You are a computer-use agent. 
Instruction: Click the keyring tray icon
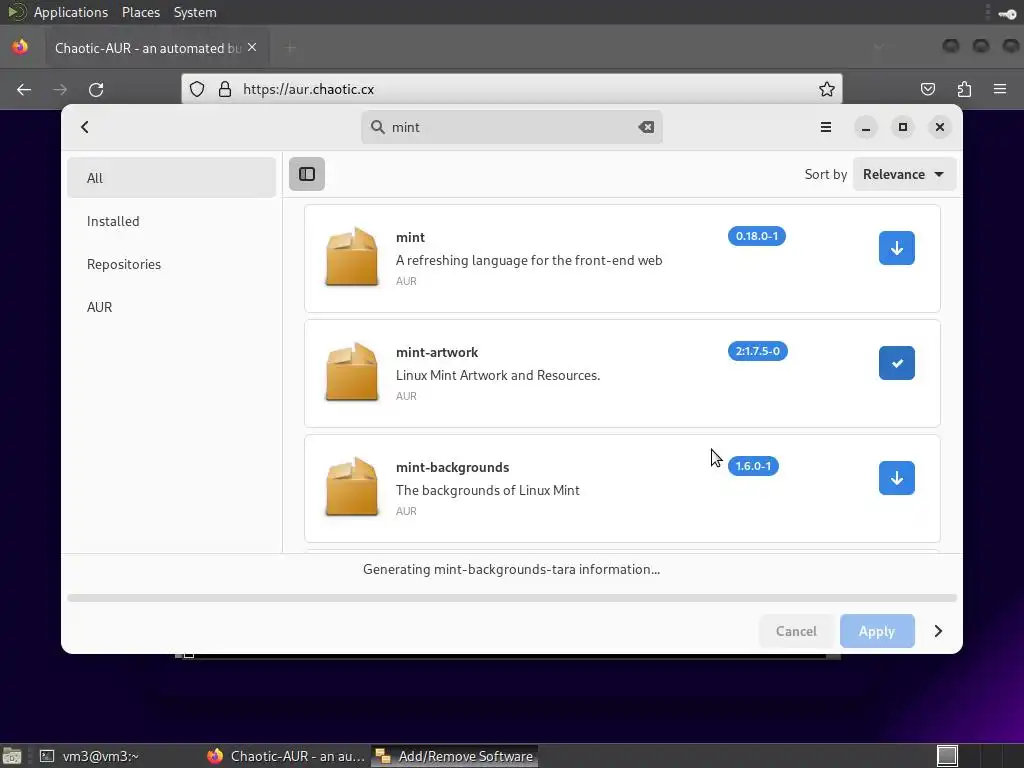1008,13
